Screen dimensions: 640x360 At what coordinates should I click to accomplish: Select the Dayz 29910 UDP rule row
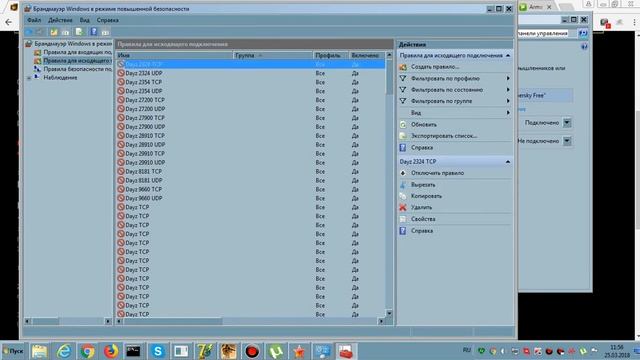coord(250,162)
